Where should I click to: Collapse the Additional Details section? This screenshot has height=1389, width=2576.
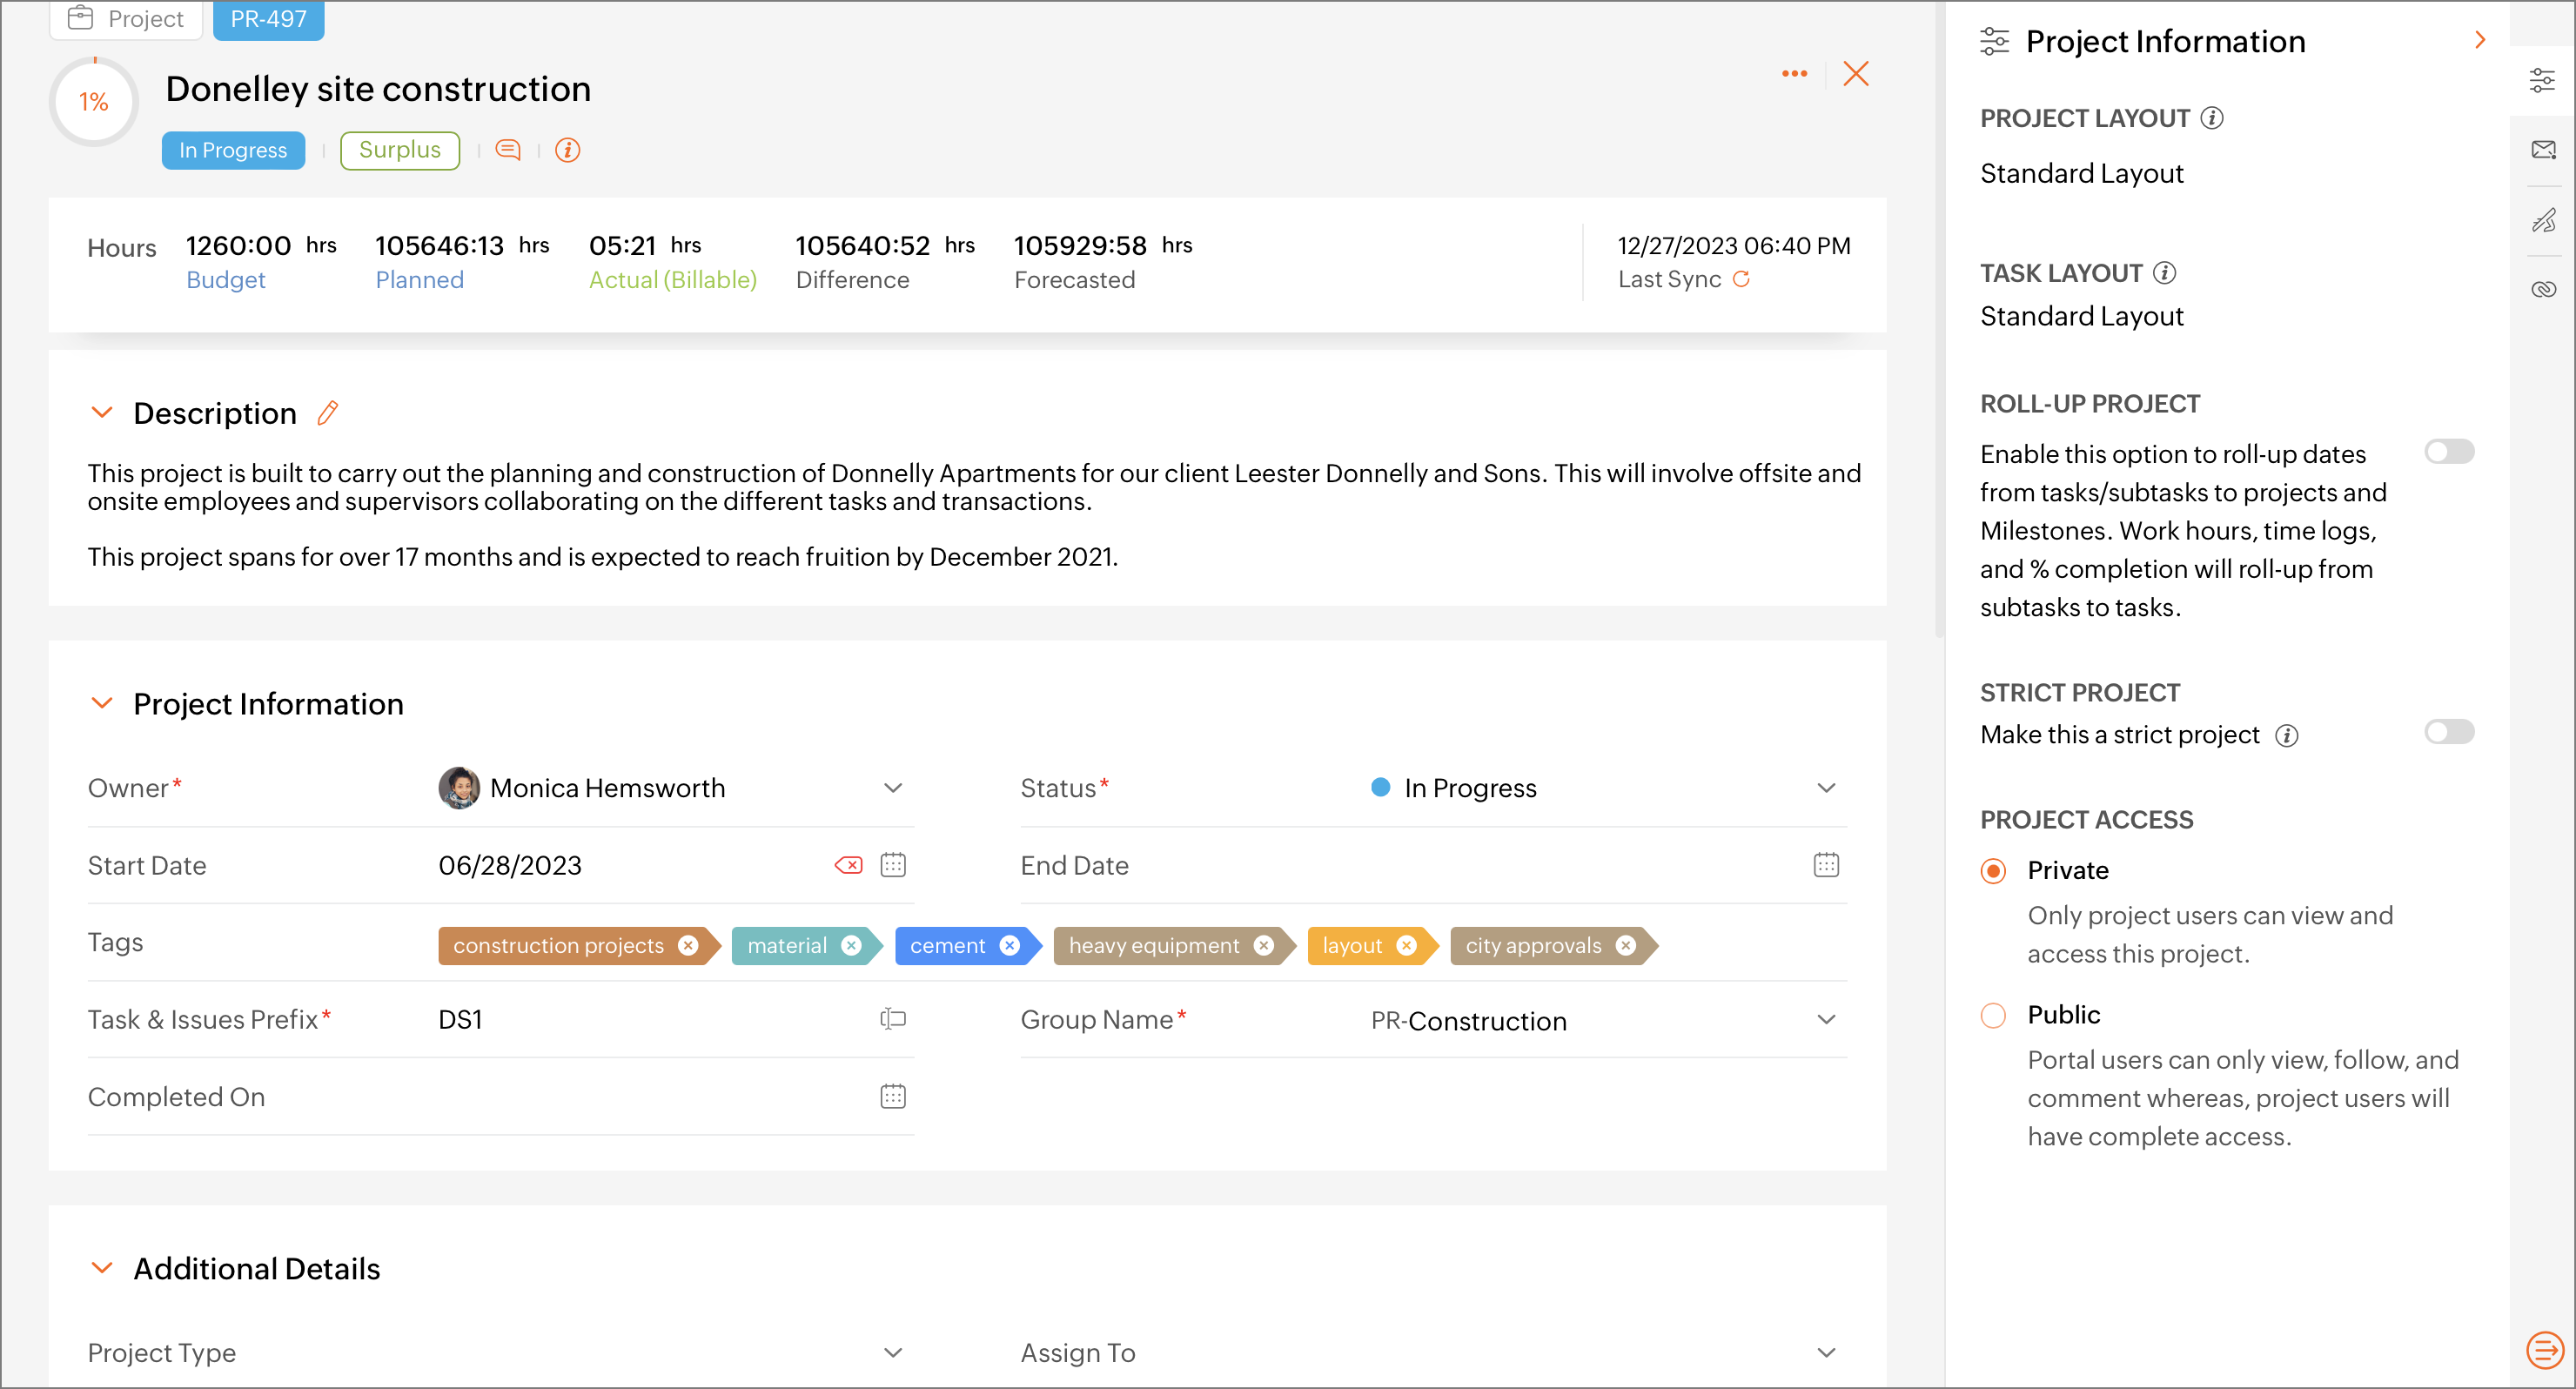point(102,1268)
